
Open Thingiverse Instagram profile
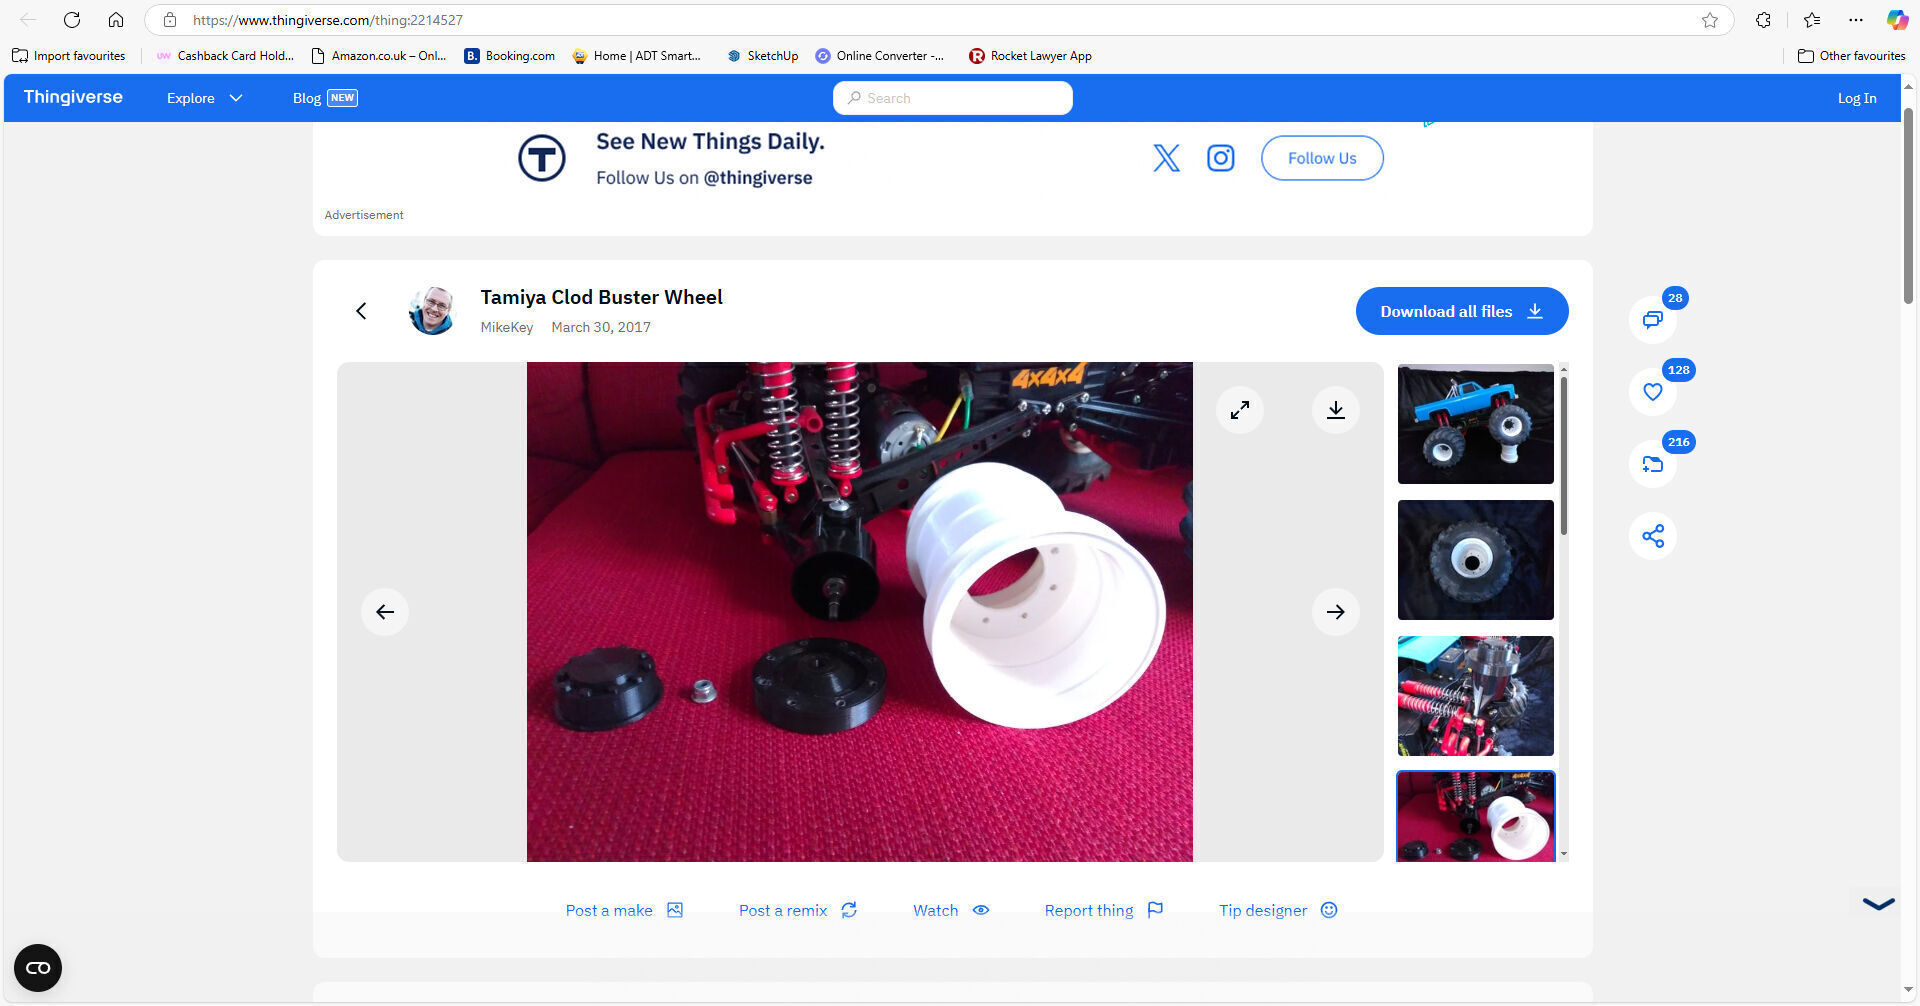click(1220, 158)
